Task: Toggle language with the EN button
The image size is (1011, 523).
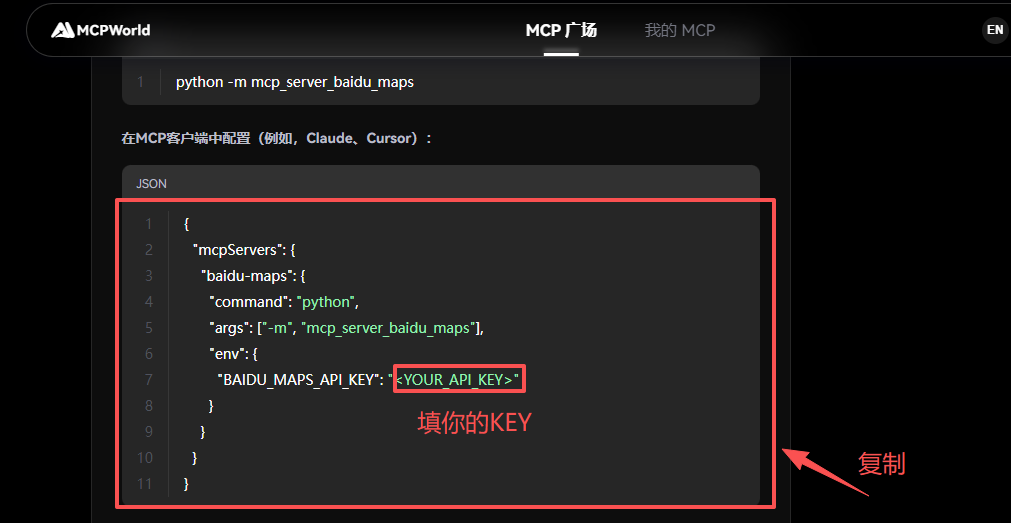Action: click(x=994, y=30)
